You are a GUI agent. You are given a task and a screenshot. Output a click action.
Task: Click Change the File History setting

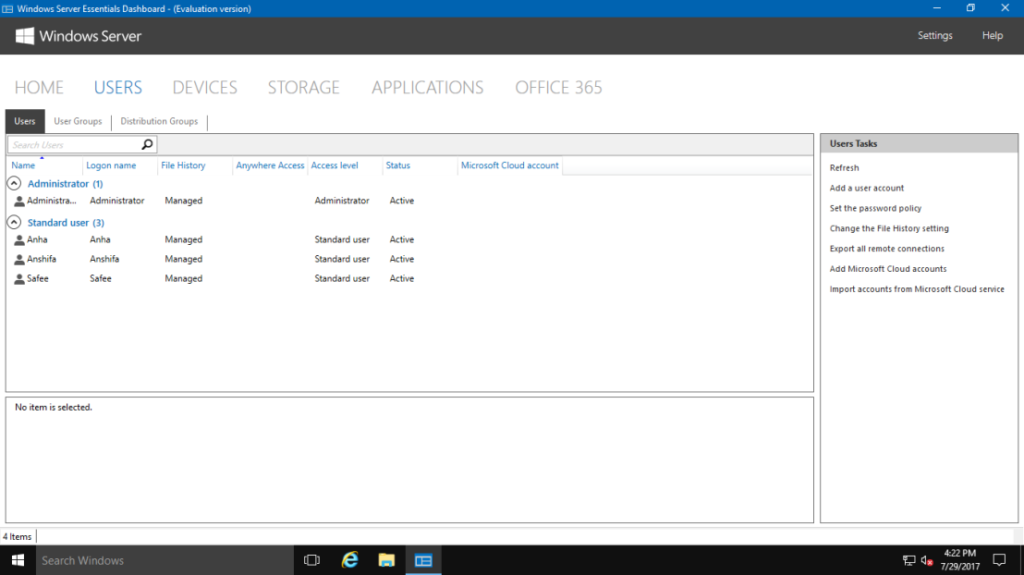pos(889,229)
